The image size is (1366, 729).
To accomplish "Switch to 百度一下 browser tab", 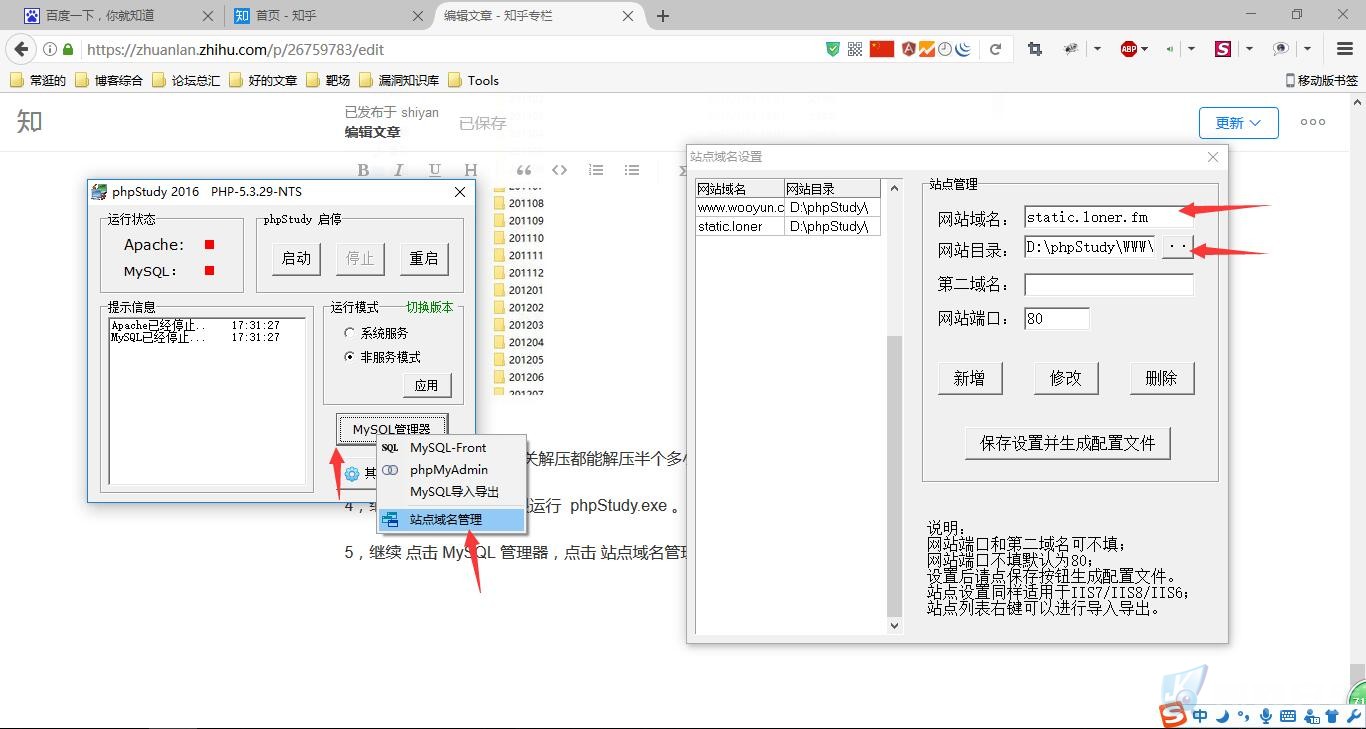I will click(x=118, y=15).
